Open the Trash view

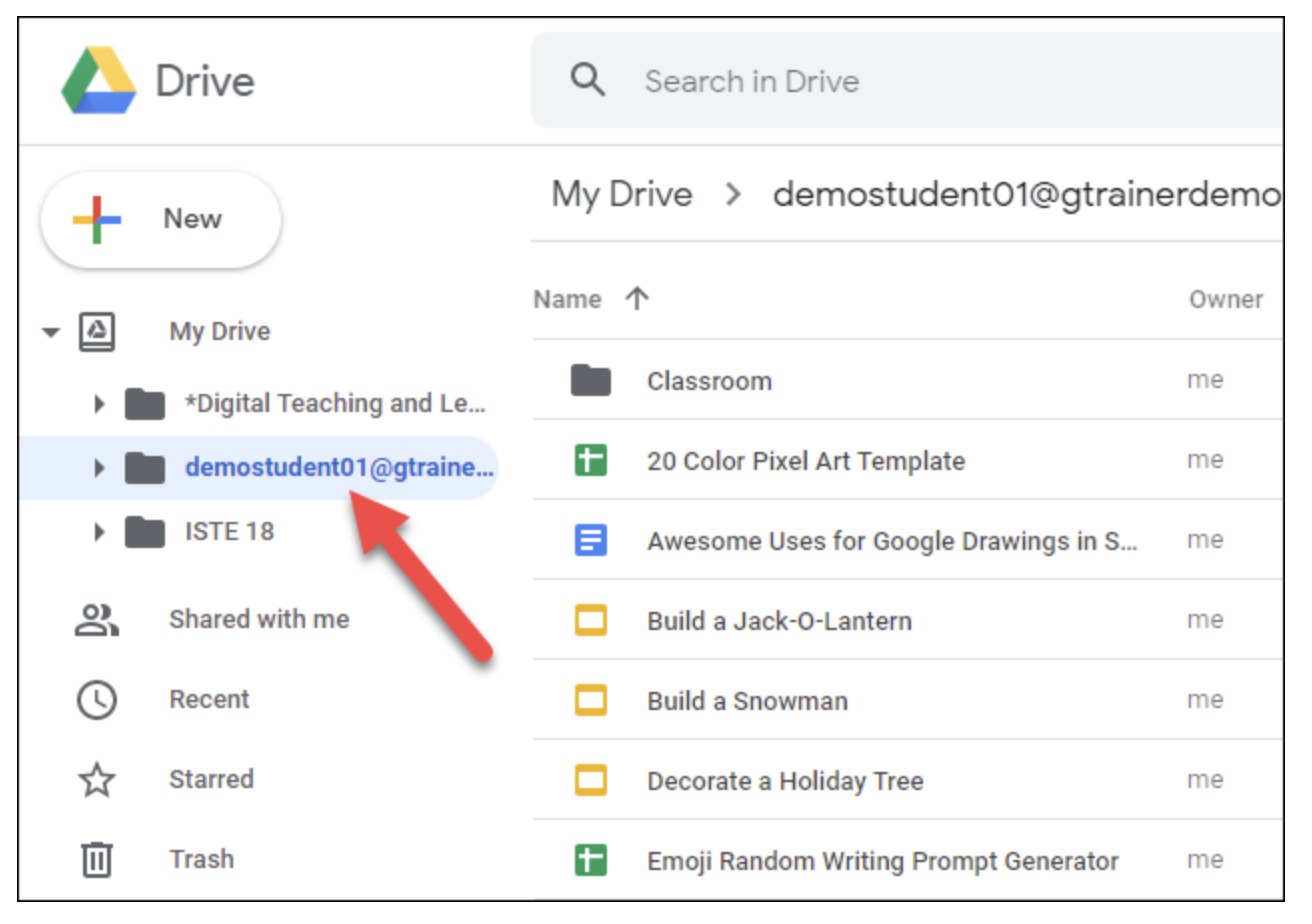202,860
